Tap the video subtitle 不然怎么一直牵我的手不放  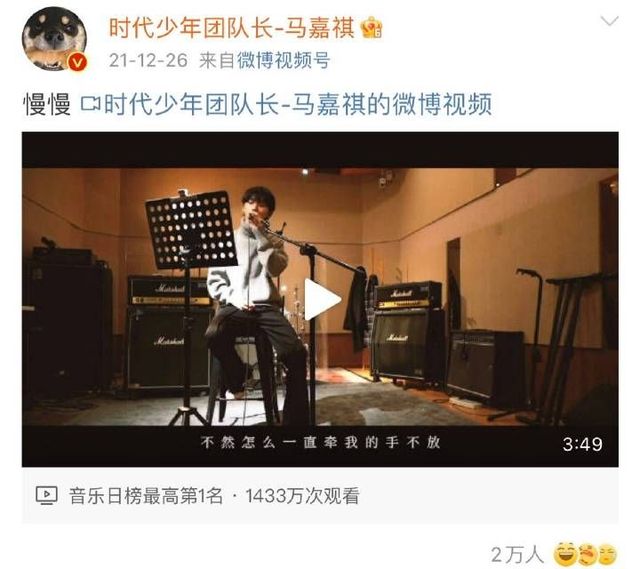[320, 442]
